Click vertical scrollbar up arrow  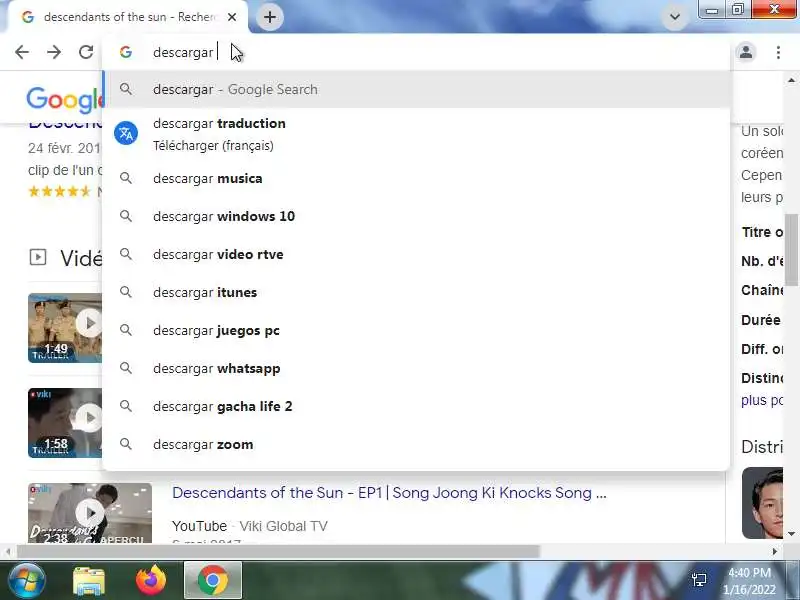coord(791,80)
